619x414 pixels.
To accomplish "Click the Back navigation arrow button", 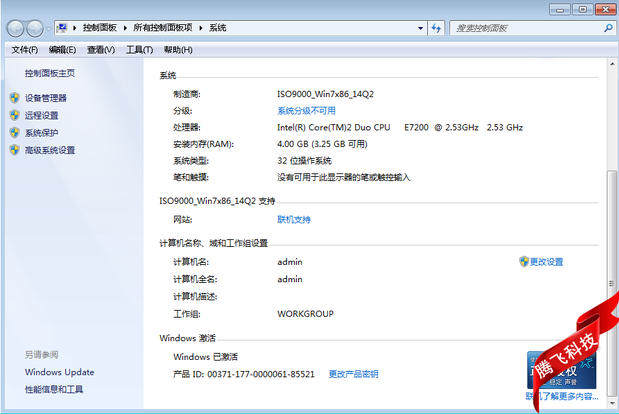I will pyautogui.click(x=16, y=28).
